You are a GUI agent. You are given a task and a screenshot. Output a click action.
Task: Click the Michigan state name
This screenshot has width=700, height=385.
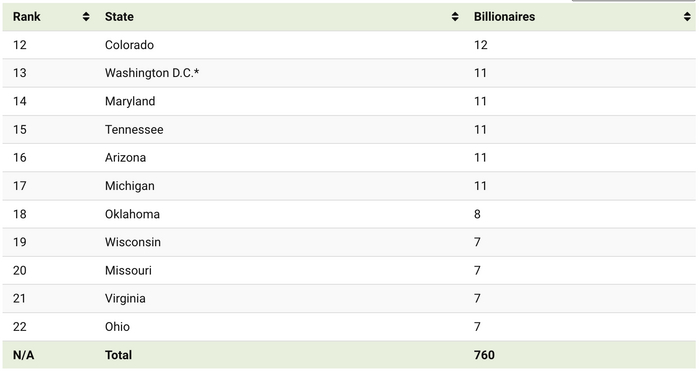coord(130,186)
